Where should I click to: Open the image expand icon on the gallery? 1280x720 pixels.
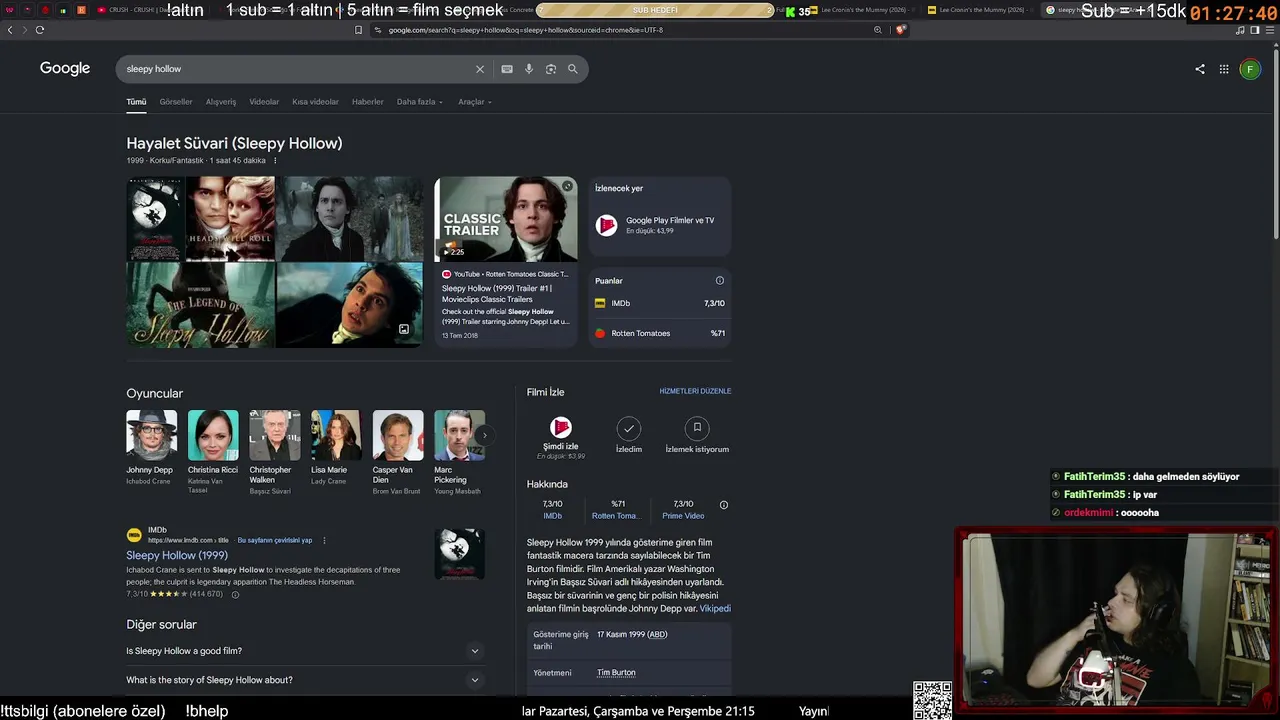pyautogui.click(x=404, y=329)
